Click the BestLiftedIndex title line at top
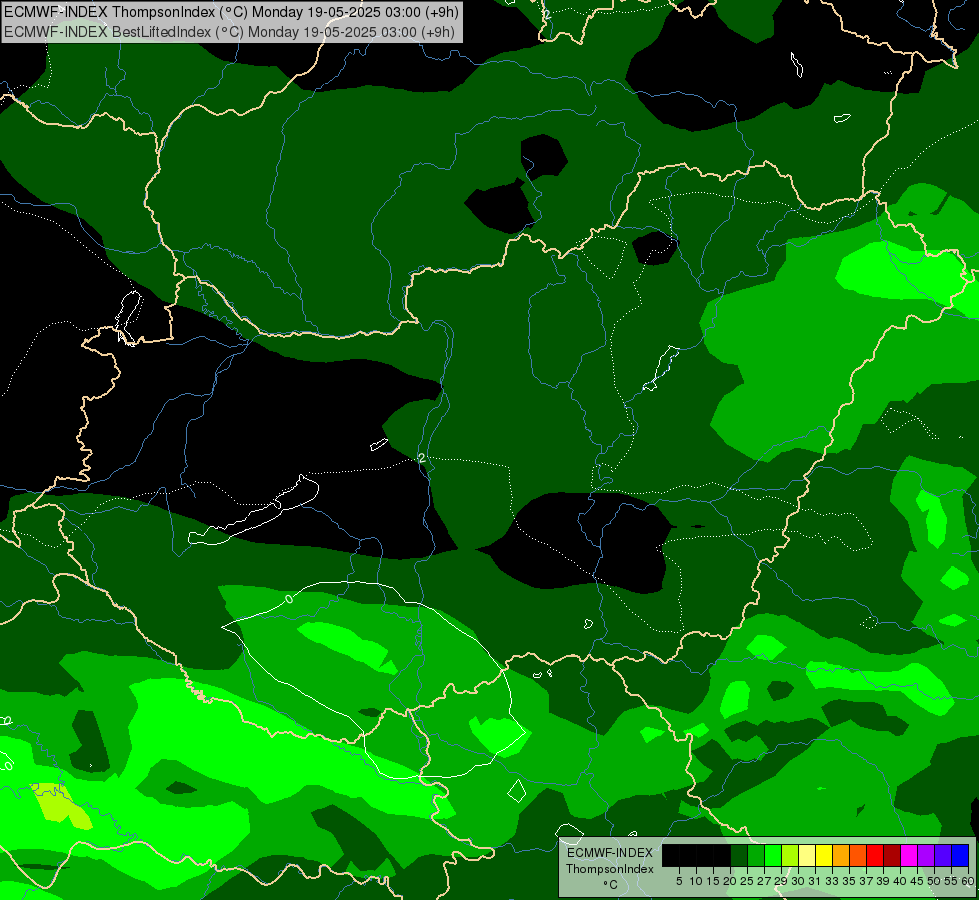This screenshot has height=900, width=979. [x=229, y=32]
